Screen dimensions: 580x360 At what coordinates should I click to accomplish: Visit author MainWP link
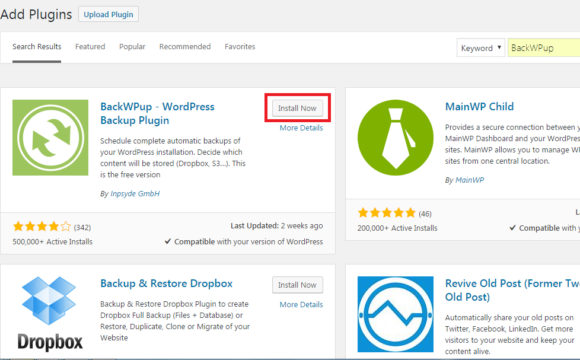[469, 180]
